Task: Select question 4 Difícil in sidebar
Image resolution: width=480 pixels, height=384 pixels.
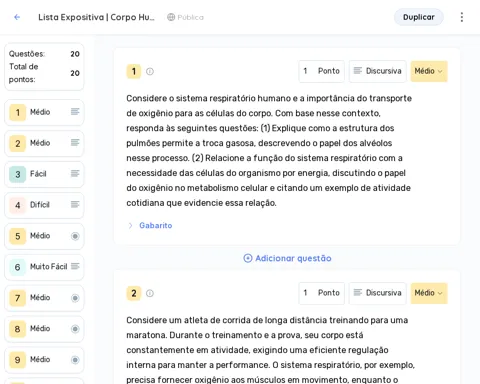Action: coord(44,205)
